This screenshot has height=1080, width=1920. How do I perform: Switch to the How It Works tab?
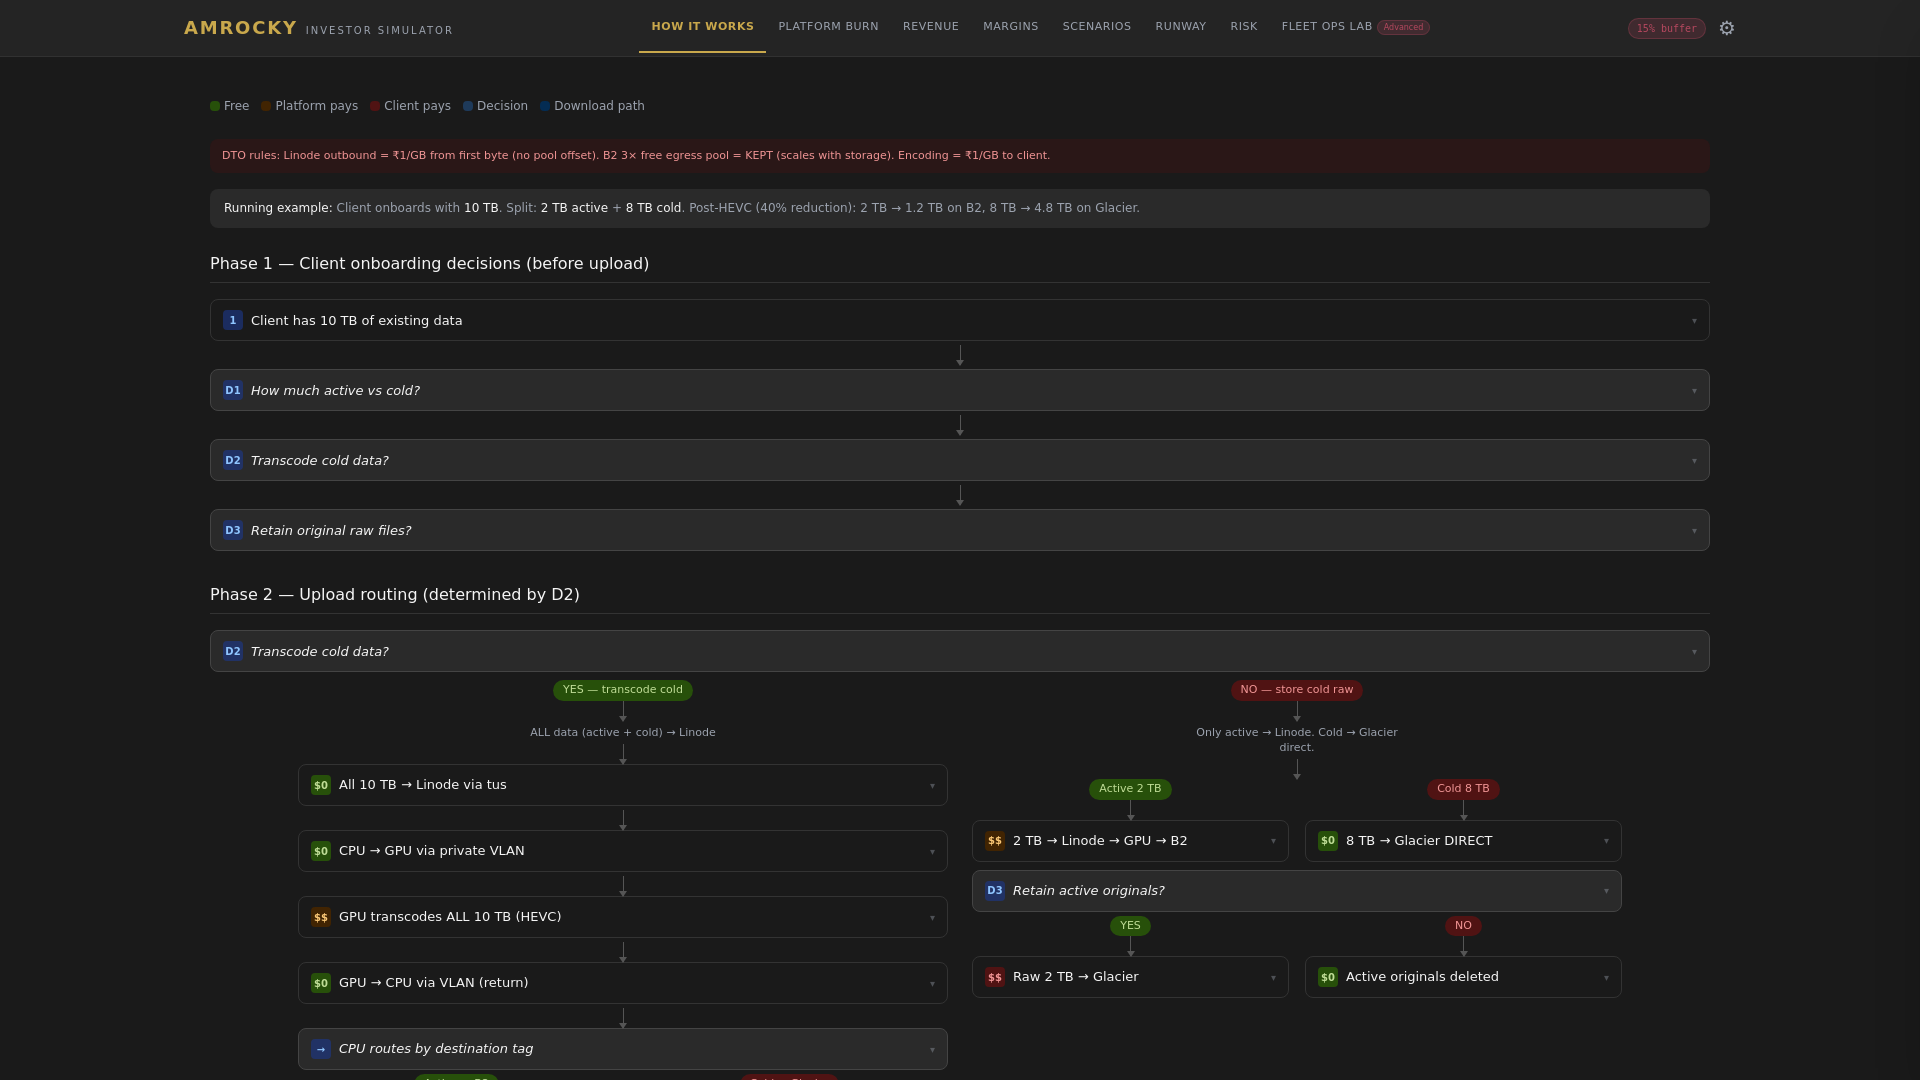coord(702,26)
